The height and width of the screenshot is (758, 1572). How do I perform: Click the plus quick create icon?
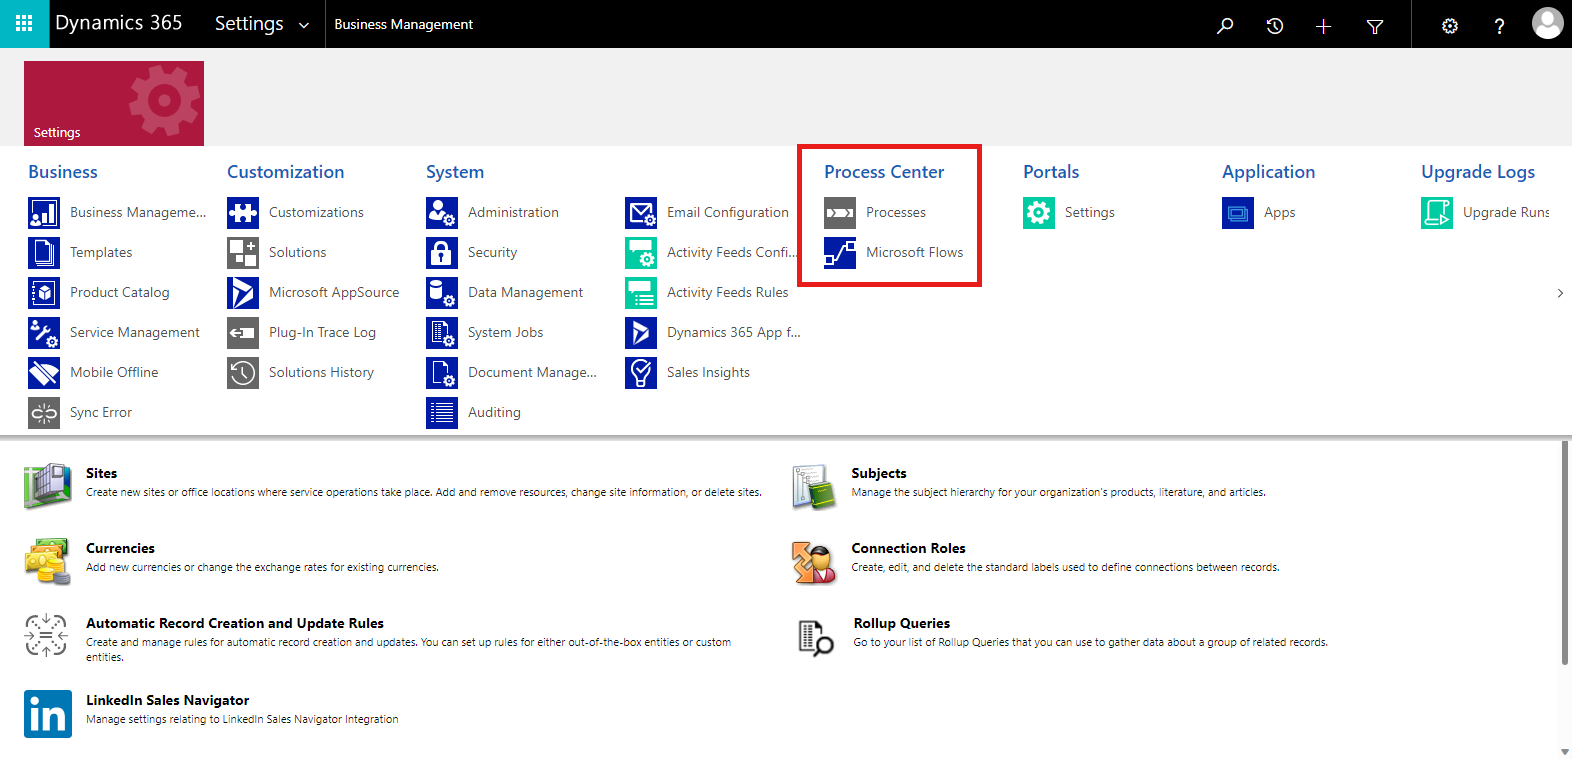click(x=1324, y=26)
